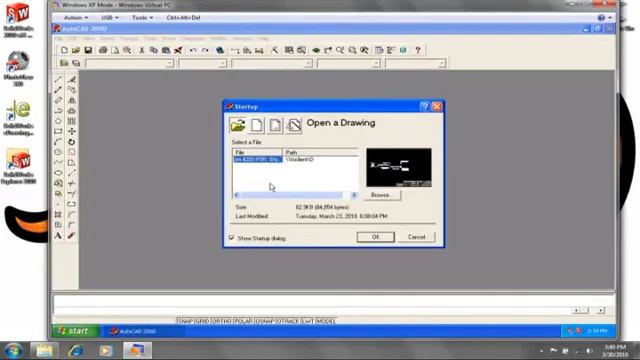Click the Windows 7 Start orb
The width and height of the screenshot is (640, 360).
click(x=13, y=350)
